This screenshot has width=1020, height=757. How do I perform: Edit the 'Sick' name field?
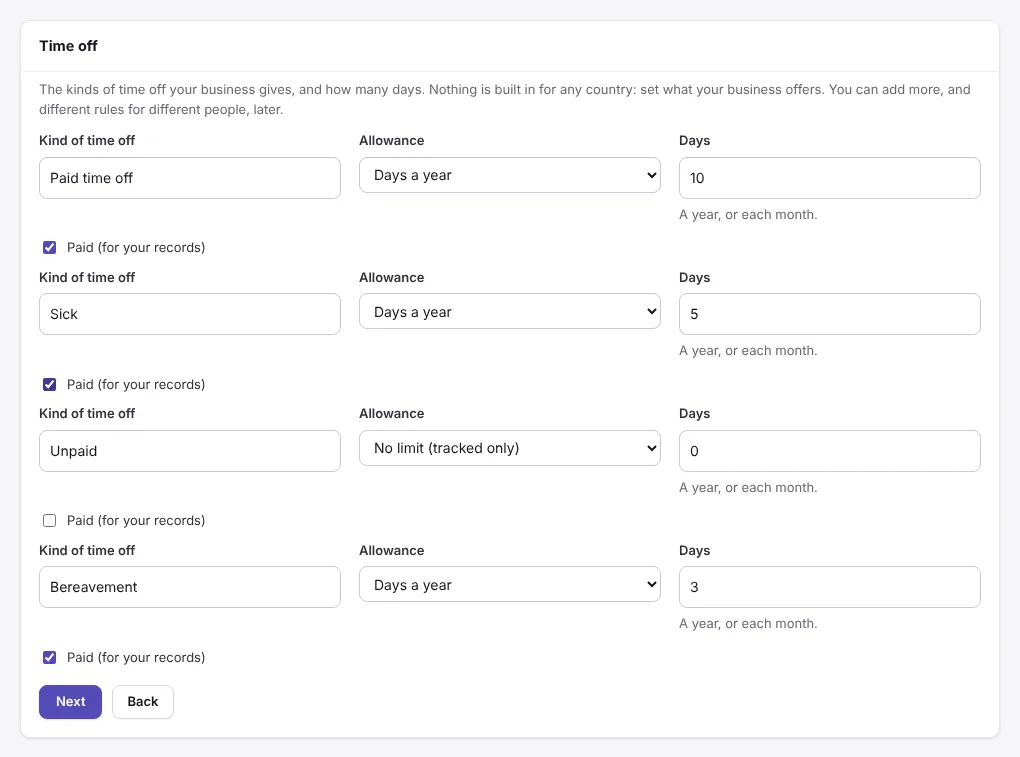click(x=190, y=314)
